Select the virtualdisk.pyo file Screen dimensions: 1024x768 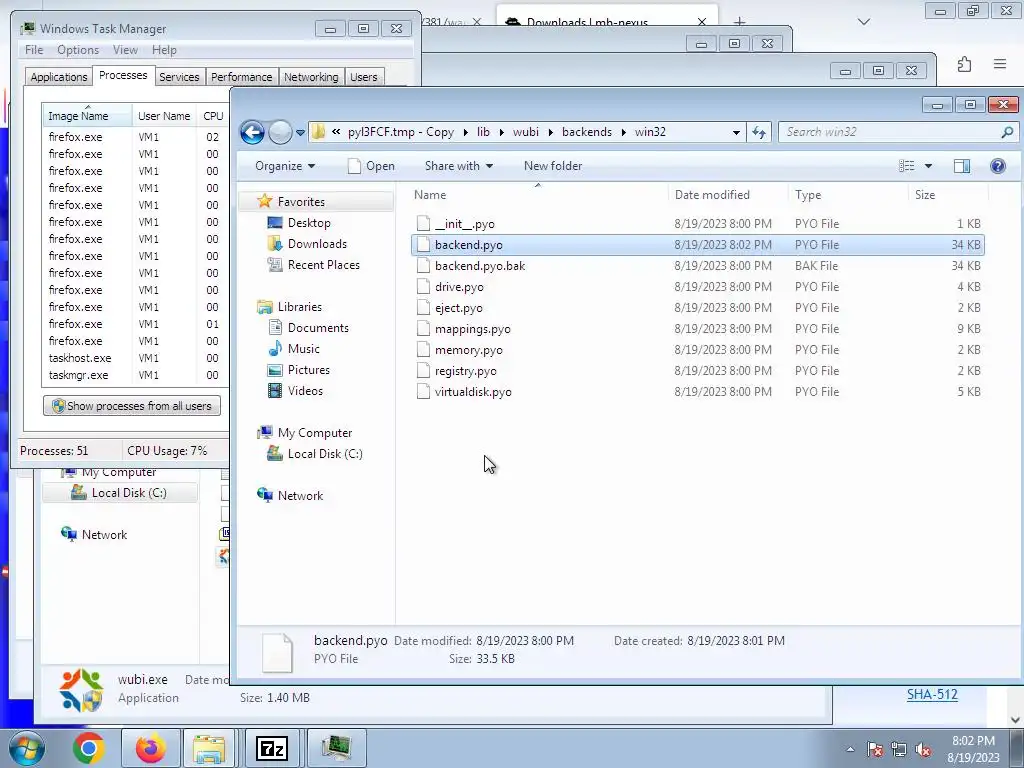point(697,392)
